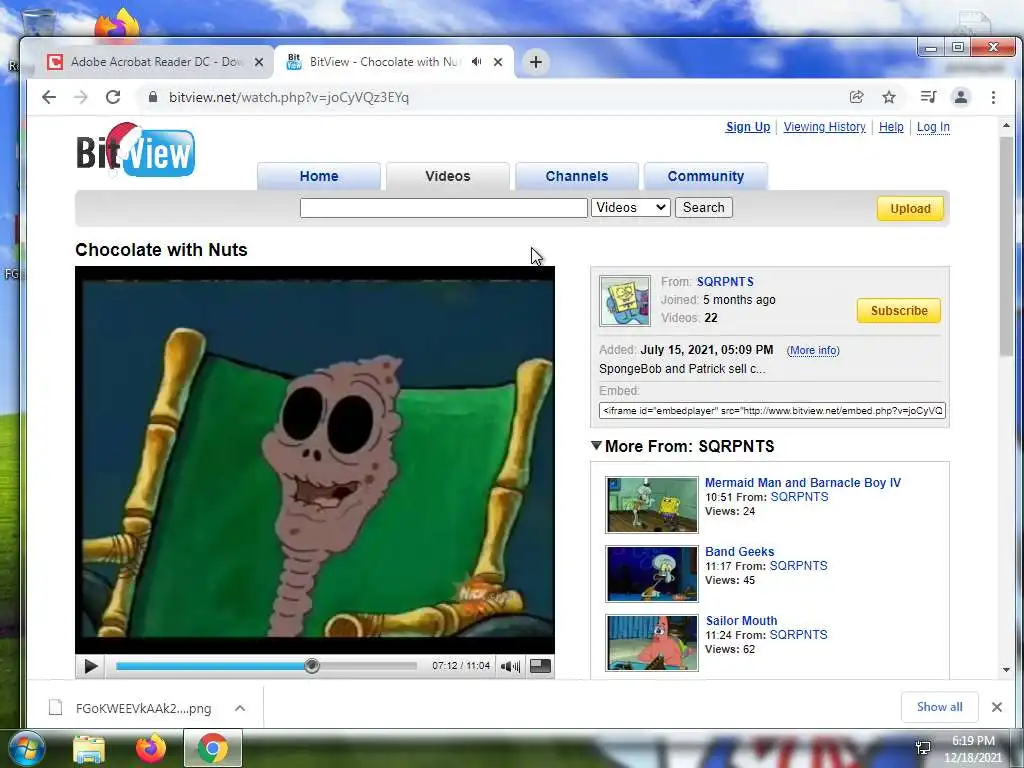The width and height of the screenshot is (1024, 768).
Task: Click the Log In link
Action: (933, 127)
